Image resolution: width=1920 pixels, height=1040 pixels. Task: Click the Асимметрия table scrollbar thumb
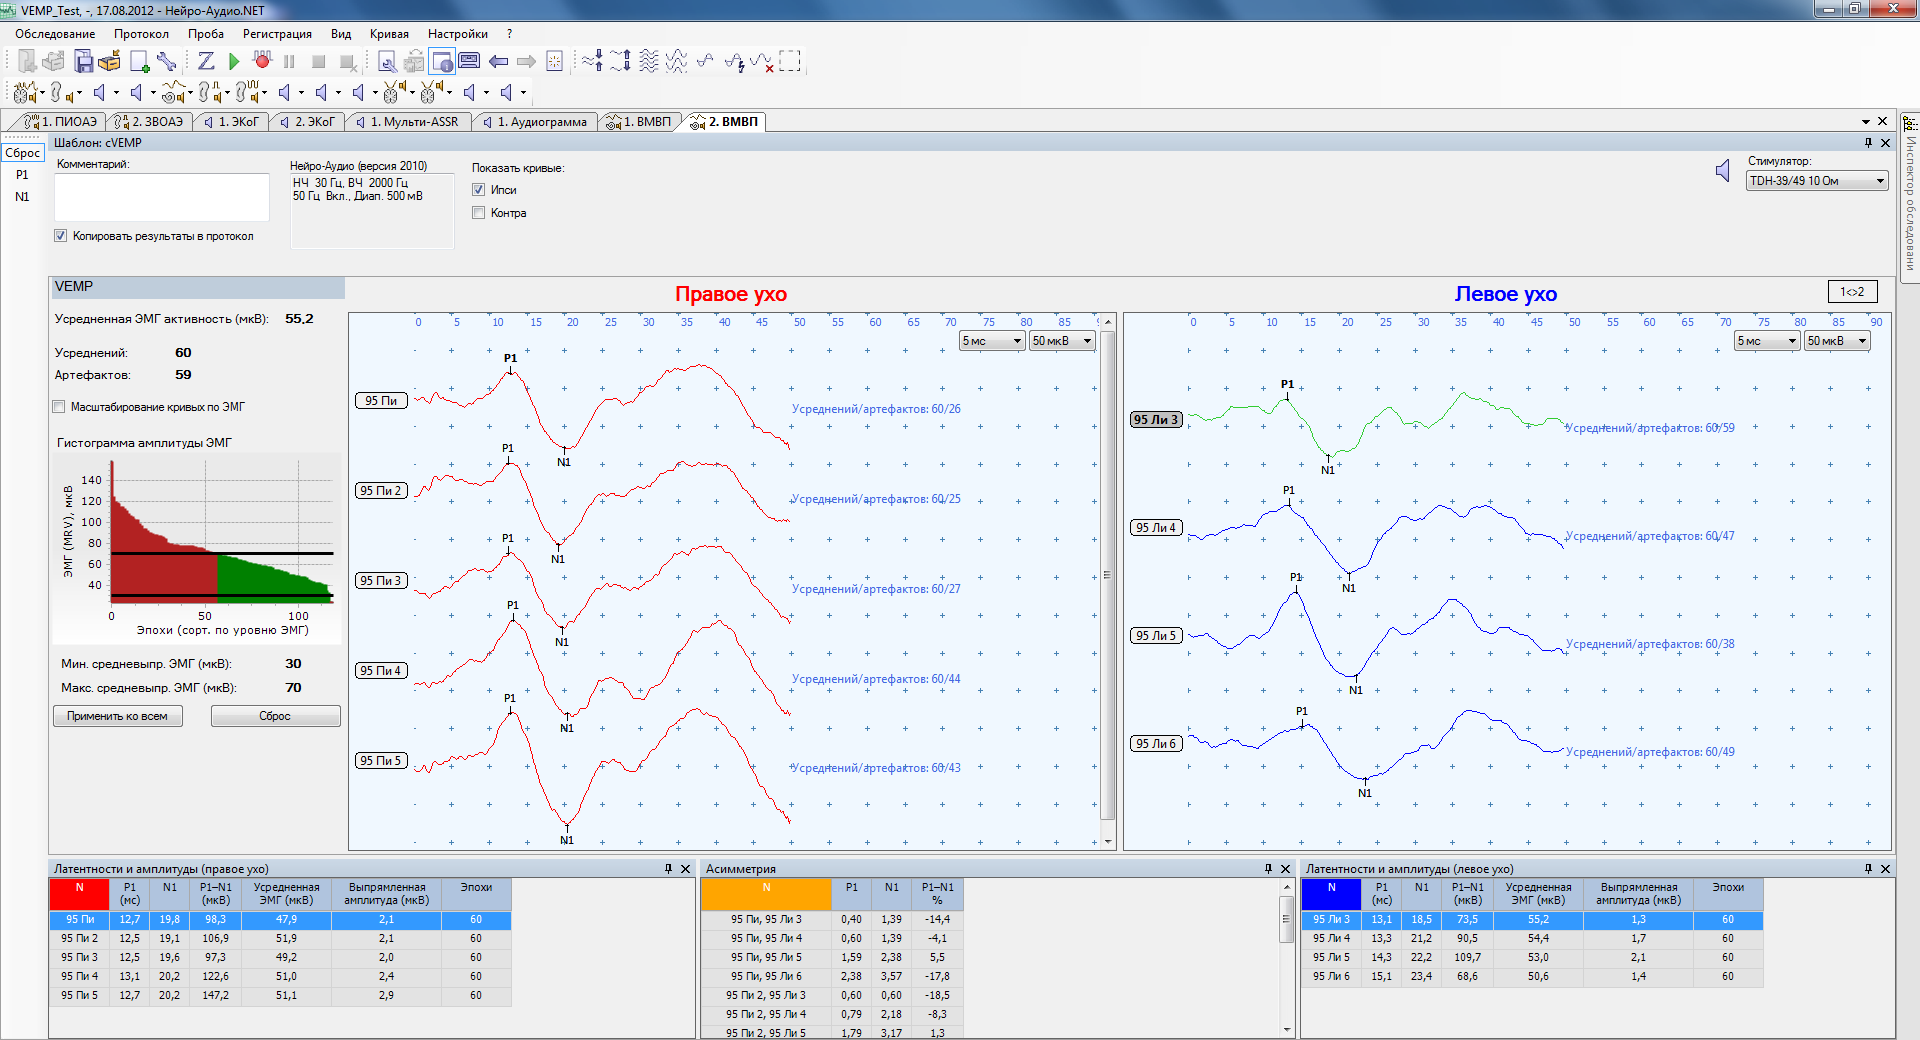coord(1286,919)
